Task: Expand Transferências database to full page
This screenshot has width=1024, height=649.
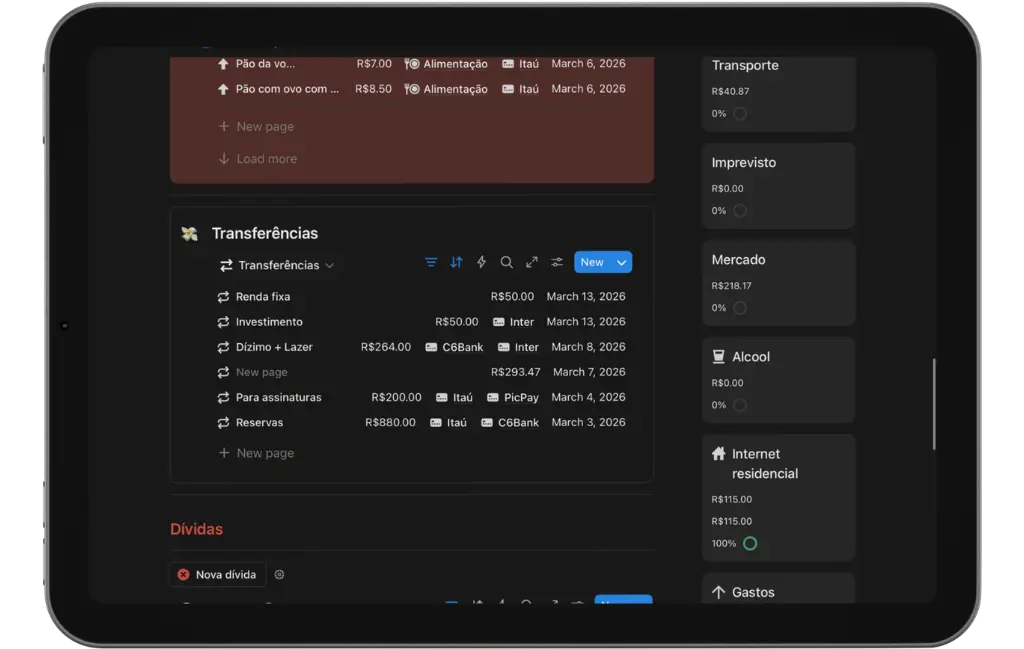Action: (x=532, y=262)
